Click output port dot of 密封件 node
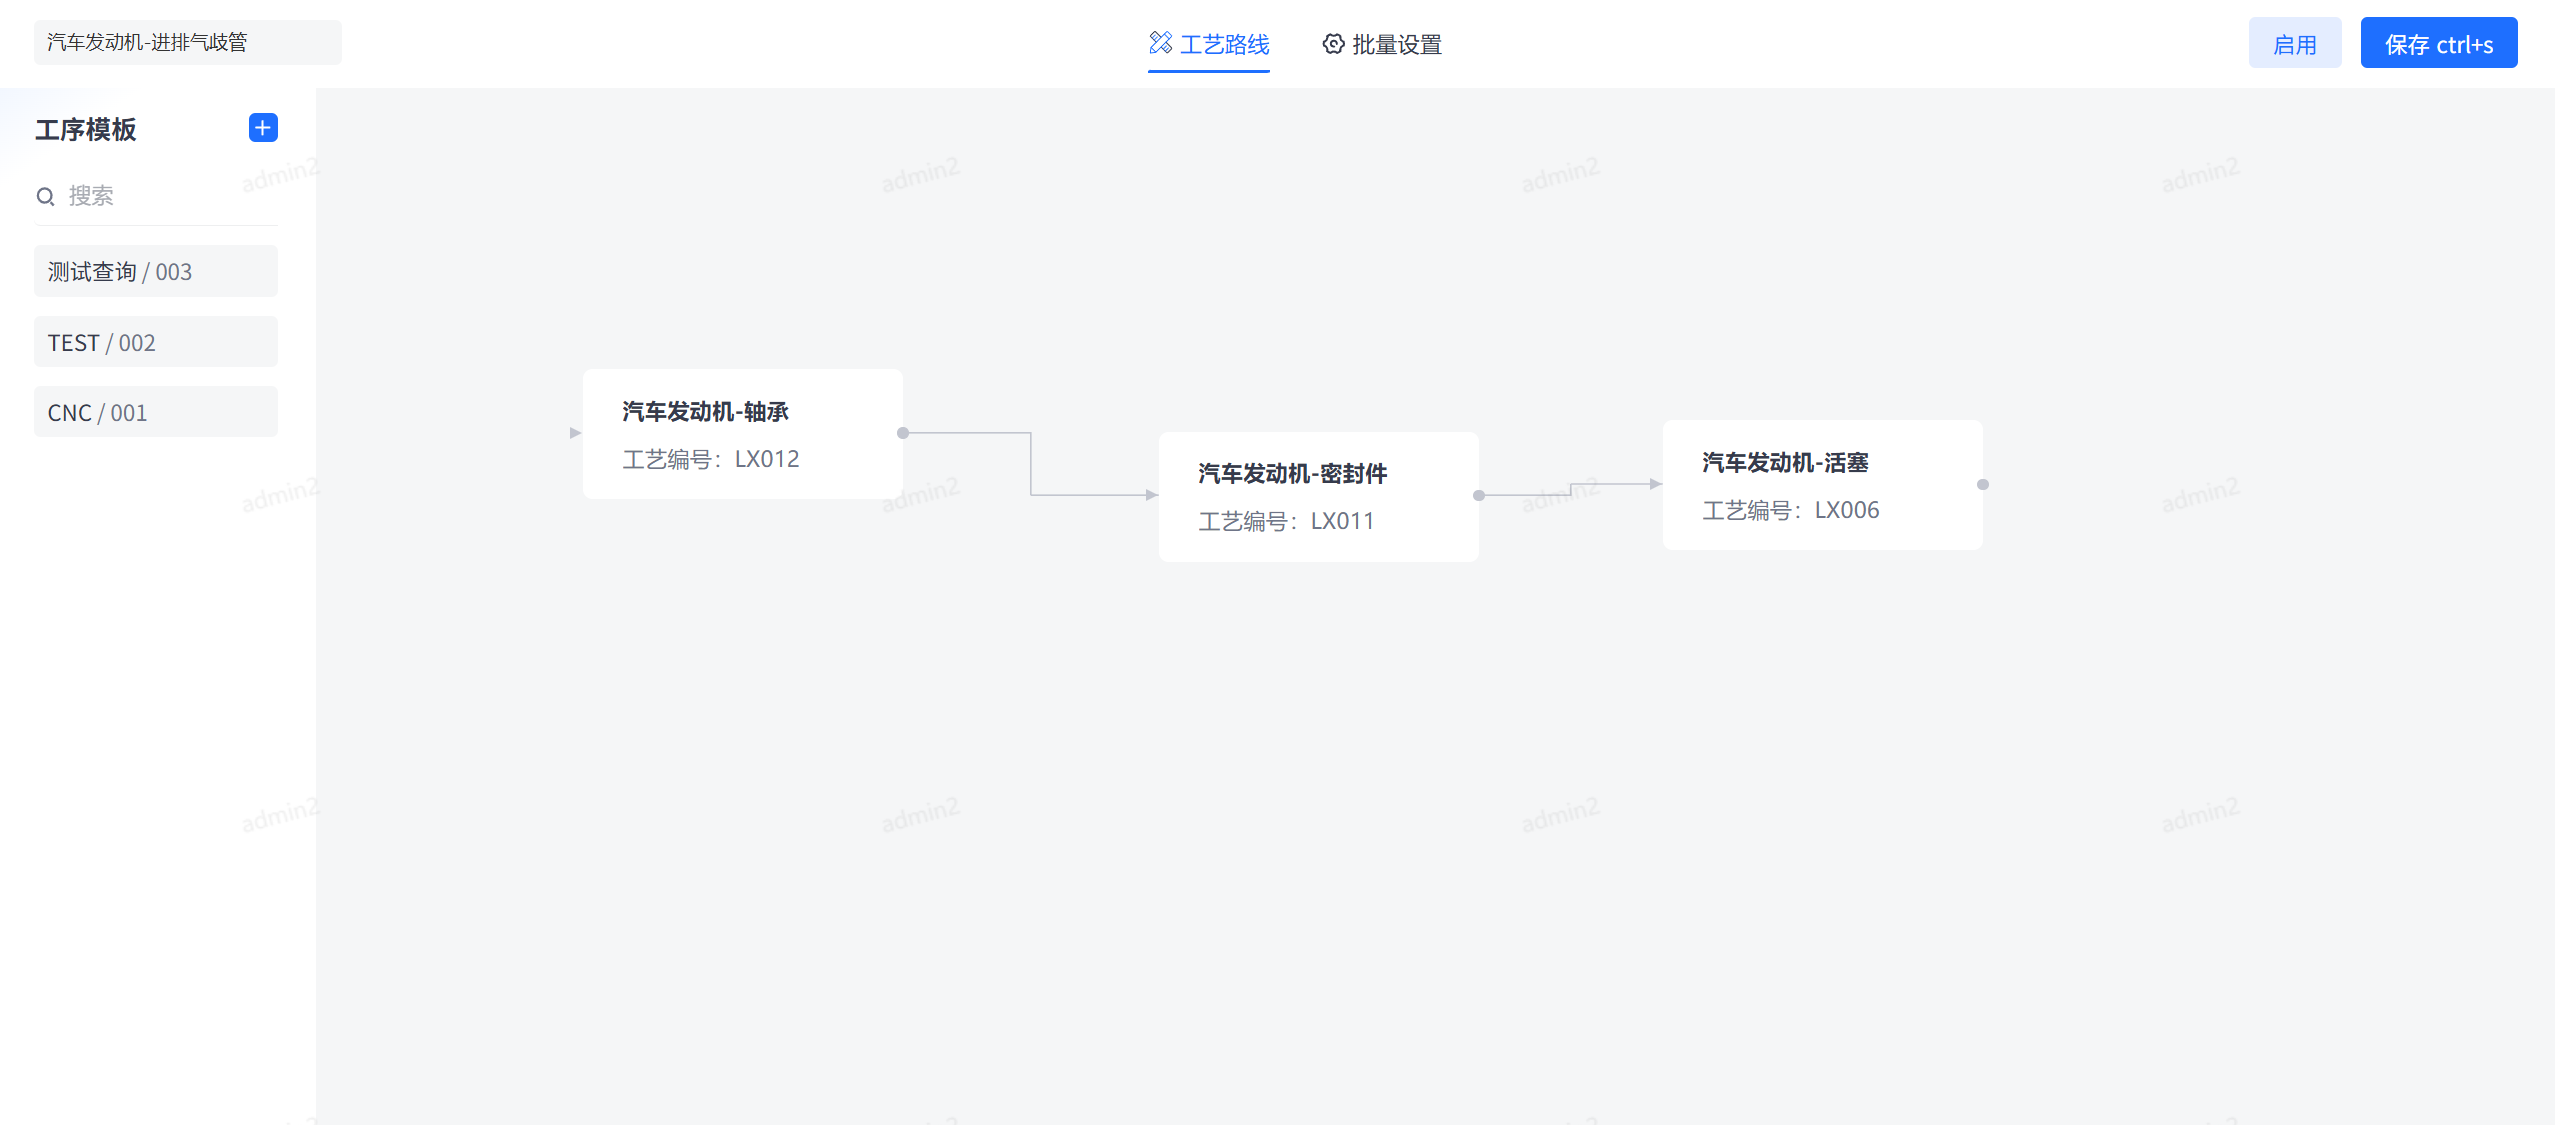The width and height of the screenshot is (2555, 1125). [1479, 495]
